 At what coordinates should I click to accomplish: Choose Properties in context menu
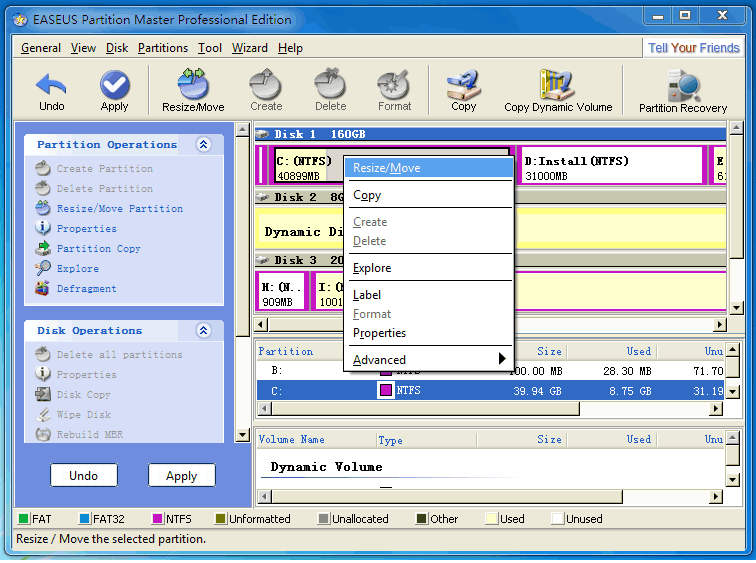click(x=428, y=333)
